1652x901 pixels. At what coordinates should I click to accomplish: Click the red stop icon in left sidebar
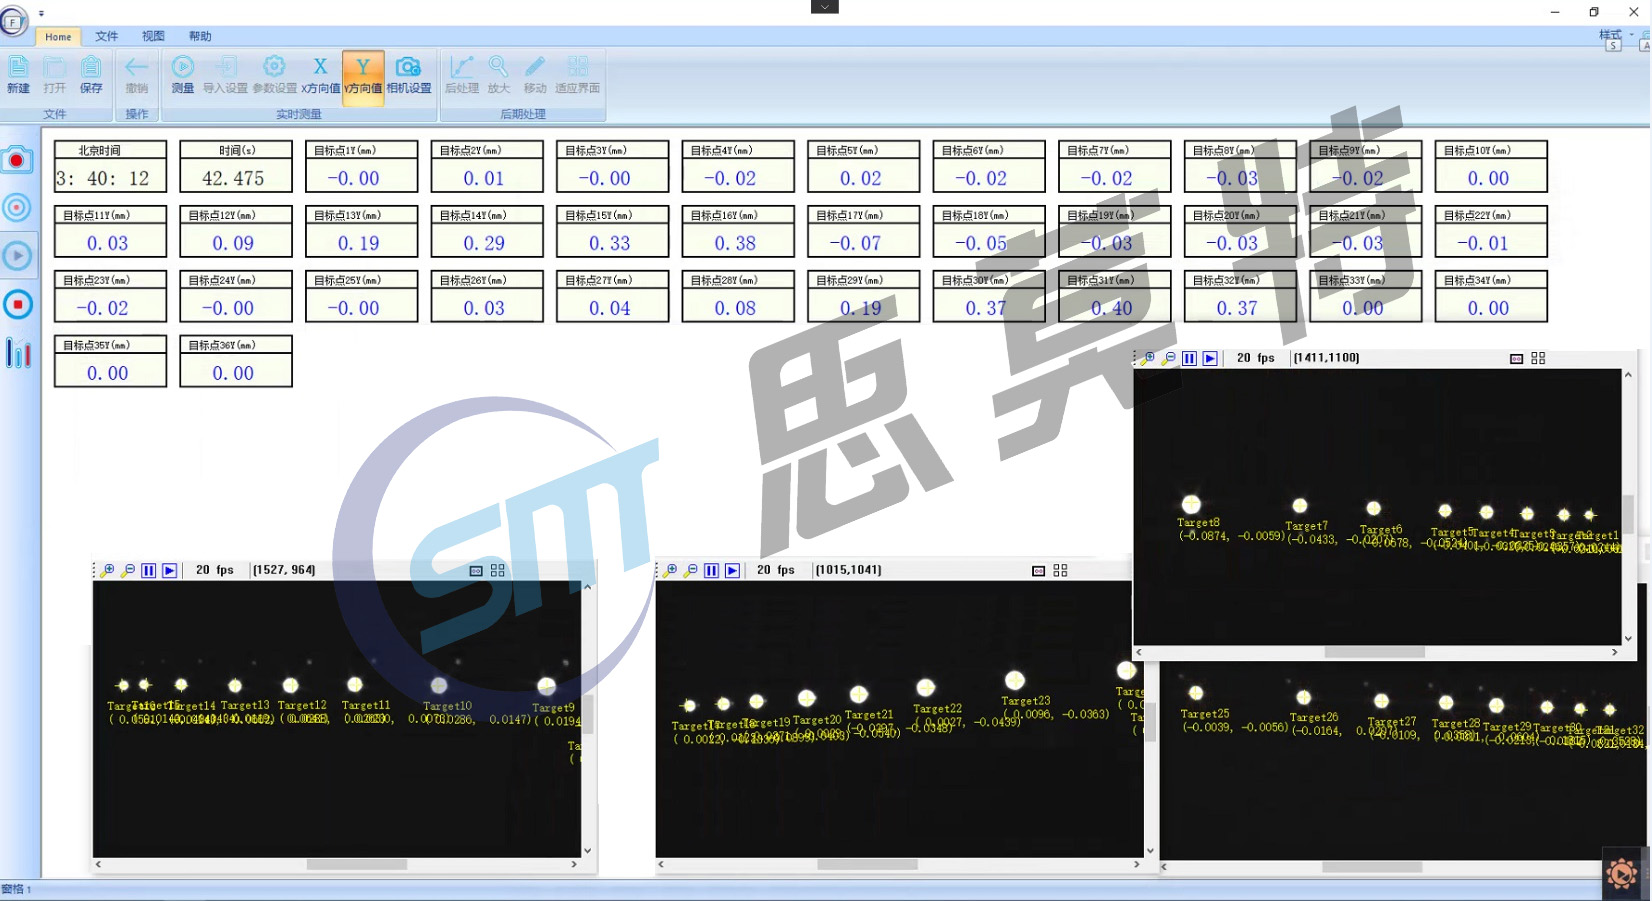click(17, 304)
